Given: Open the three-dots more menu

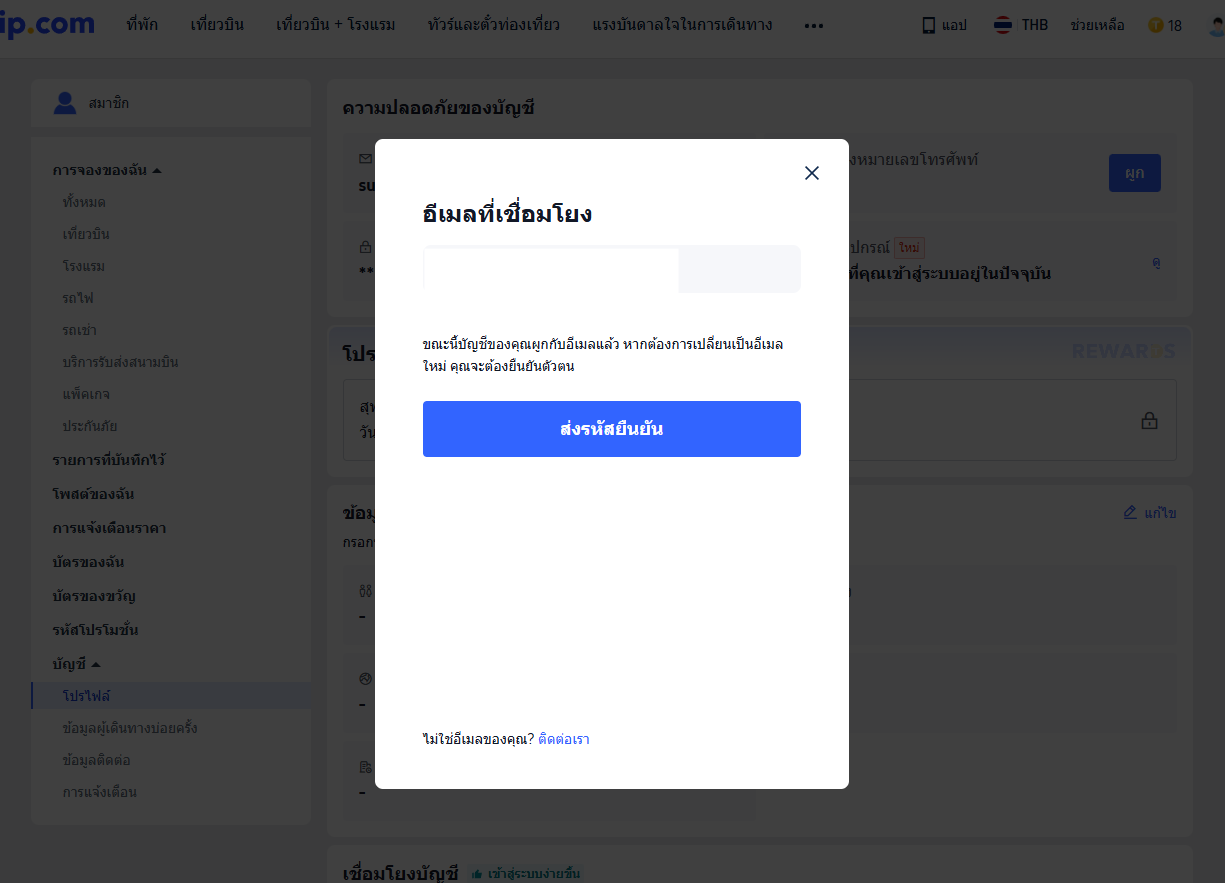Looking at the screenshot, I should [x=814, y=25].
